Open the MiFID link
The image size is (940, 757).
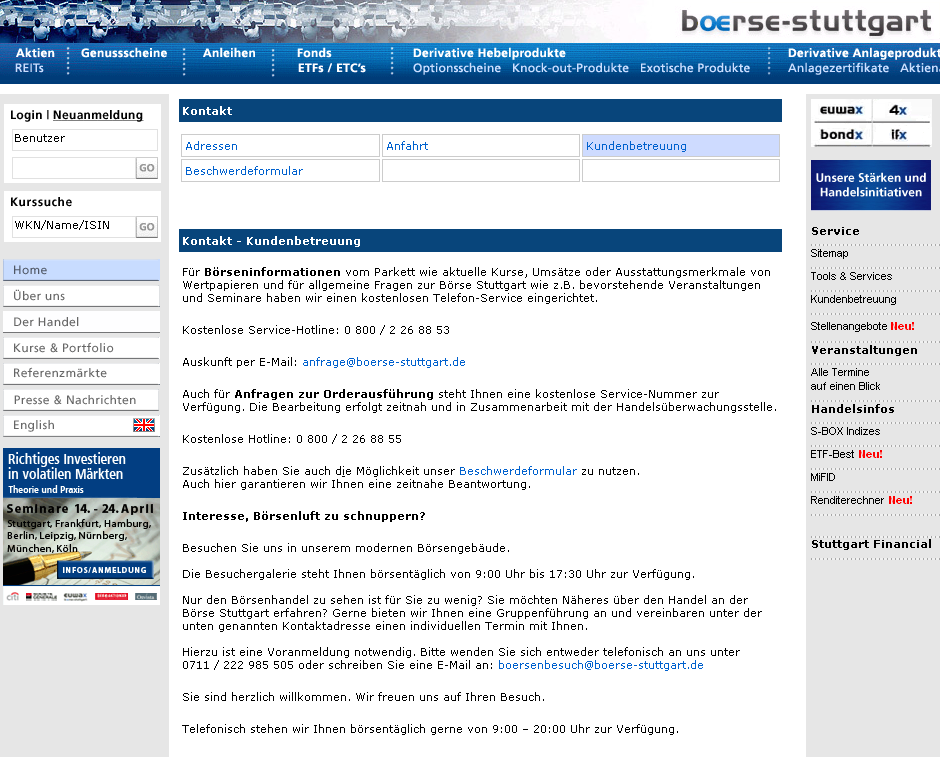(x=822, y=477)
